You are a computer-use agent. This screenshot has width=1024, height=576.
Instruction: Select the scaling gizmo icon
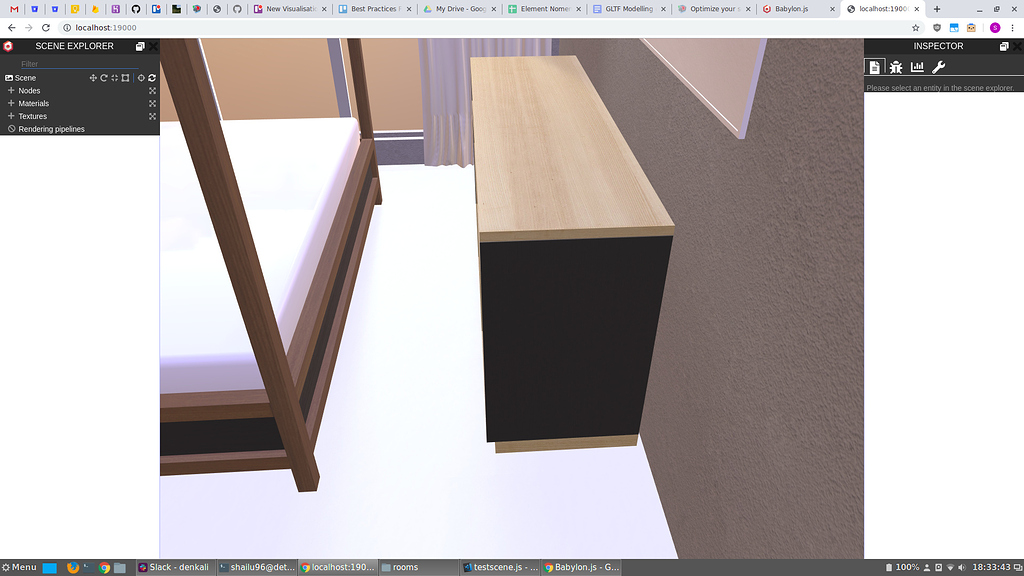[114, 78]
